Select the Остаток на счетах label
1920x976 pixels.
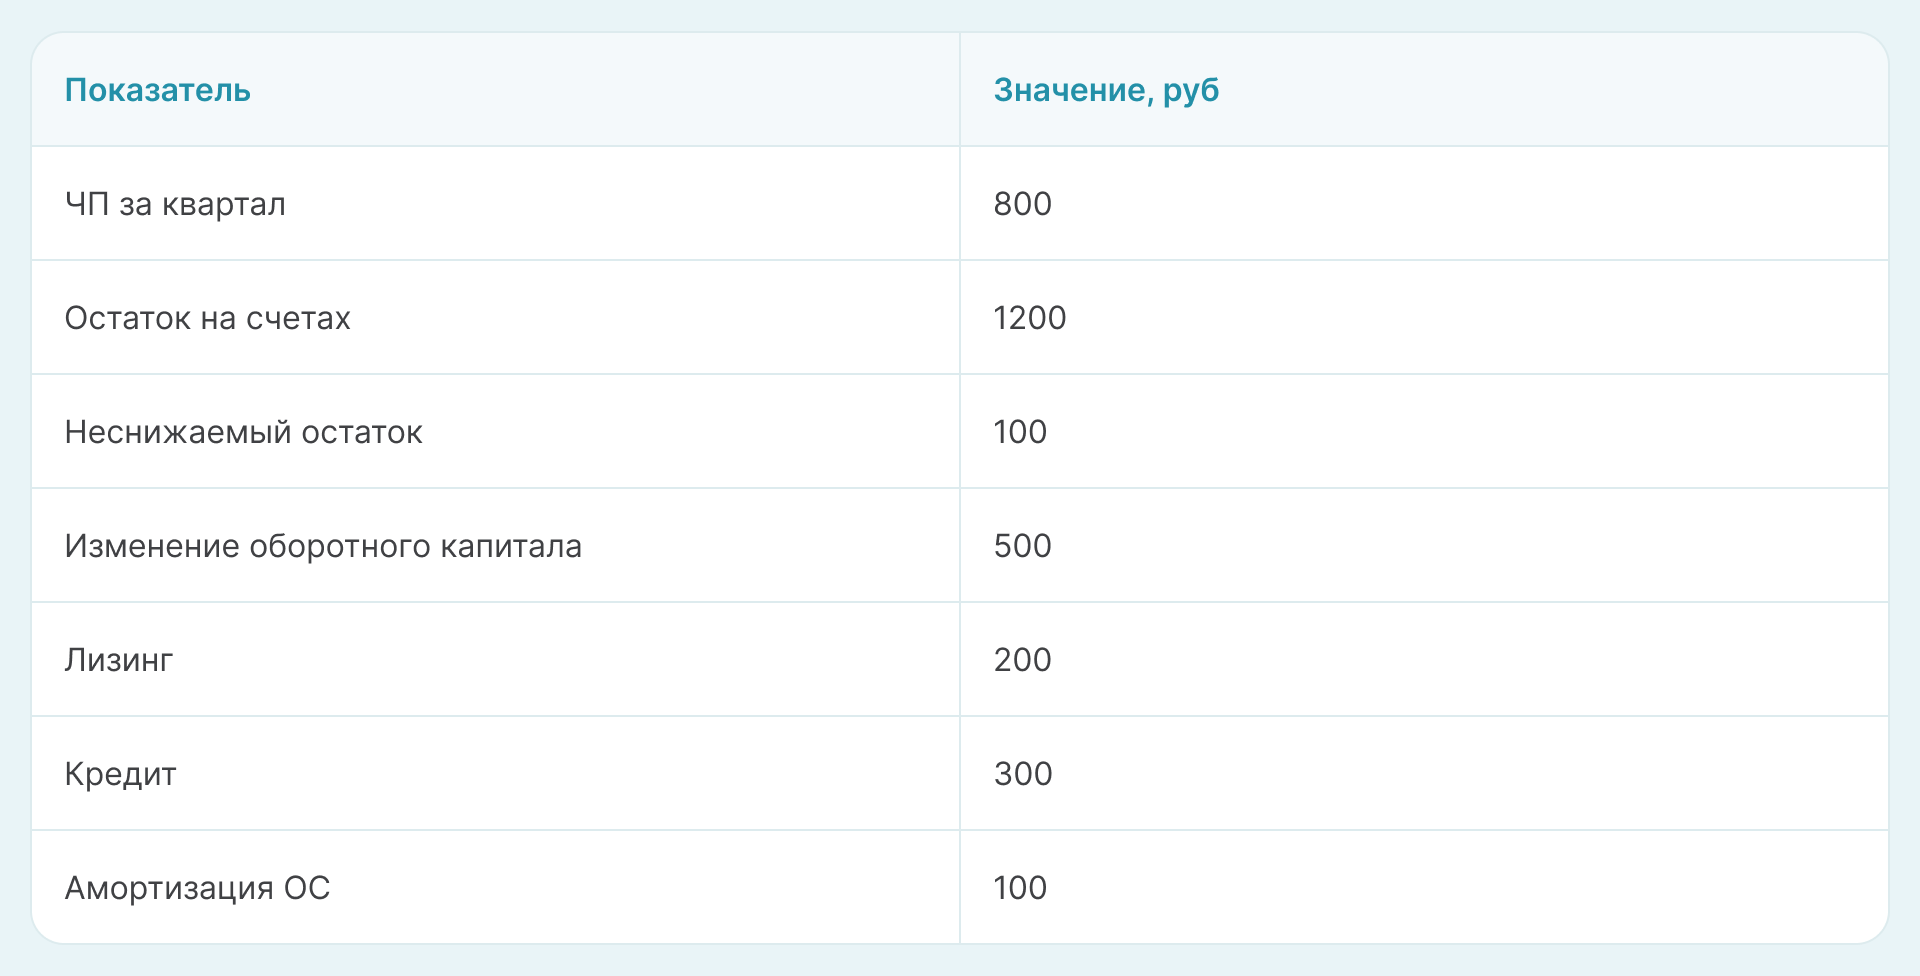(207, 318)
